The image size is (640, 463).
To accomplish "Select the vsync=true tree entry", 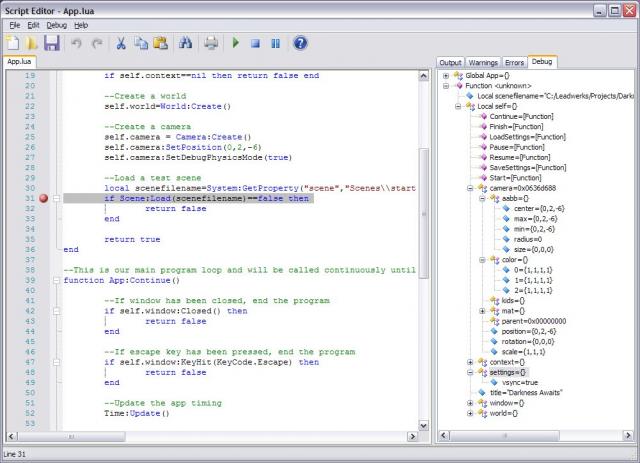I will pyautogui.click(x=521, y=382).
